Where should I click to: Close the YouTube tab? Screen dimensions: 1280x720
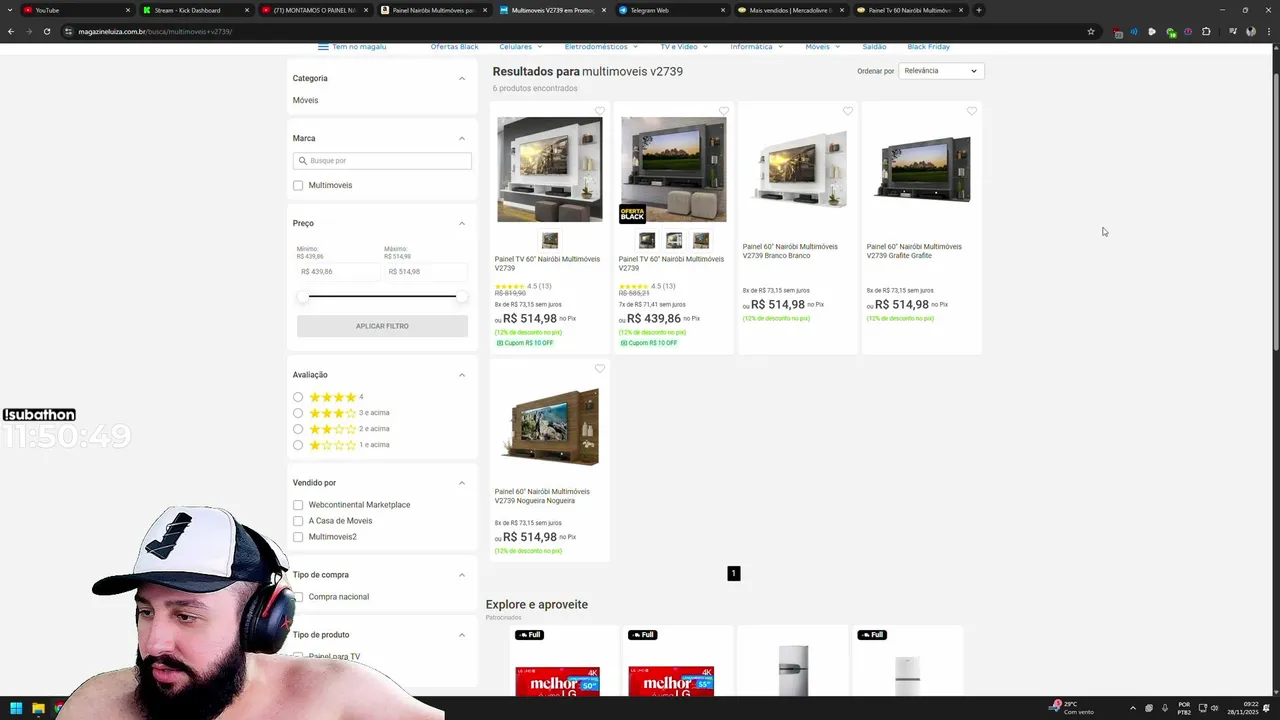[128, 10]
